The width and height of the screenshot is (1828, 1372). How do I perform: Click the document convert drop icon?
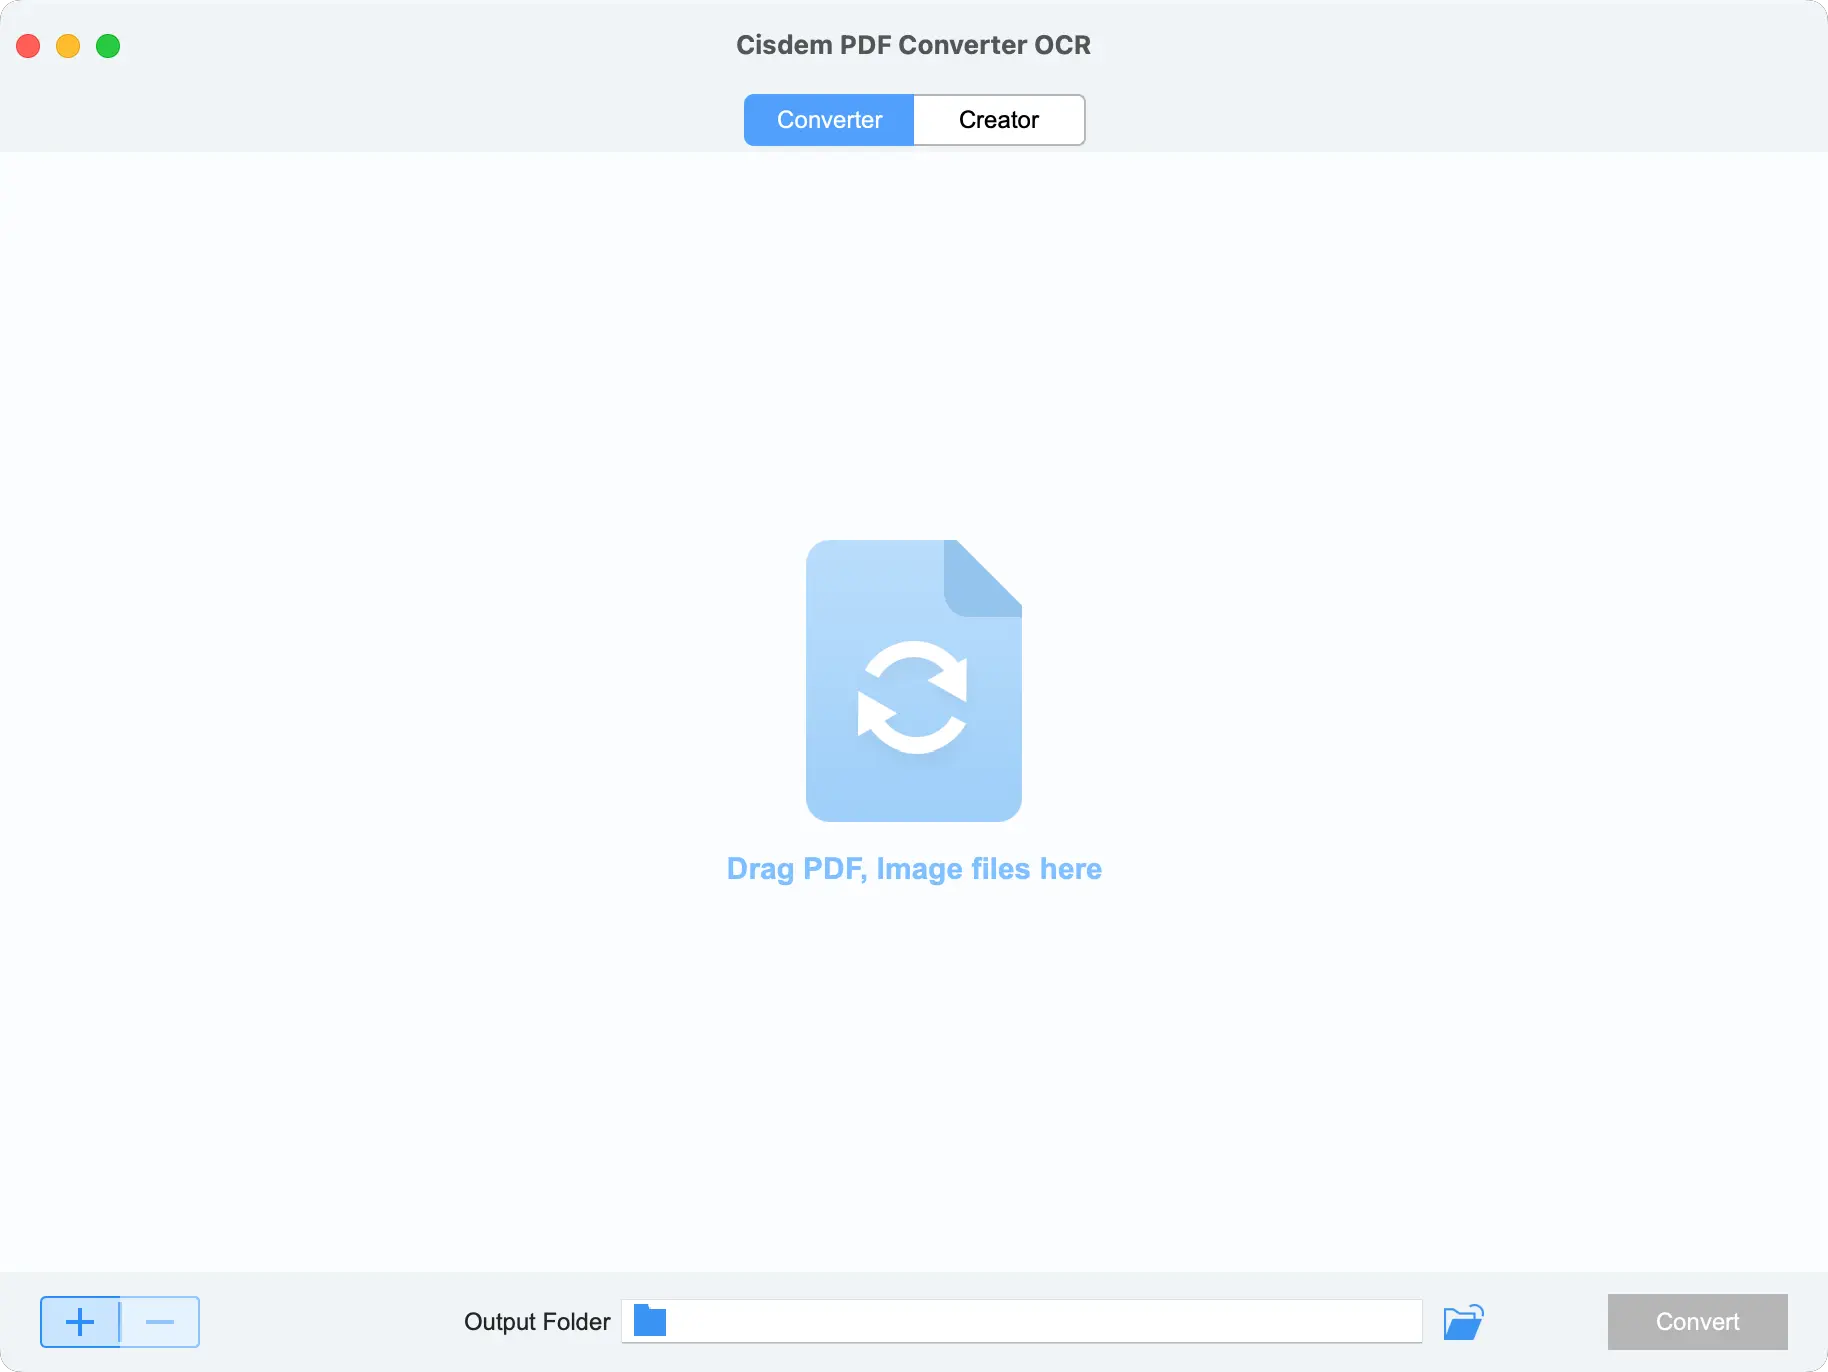click(914, 681)
